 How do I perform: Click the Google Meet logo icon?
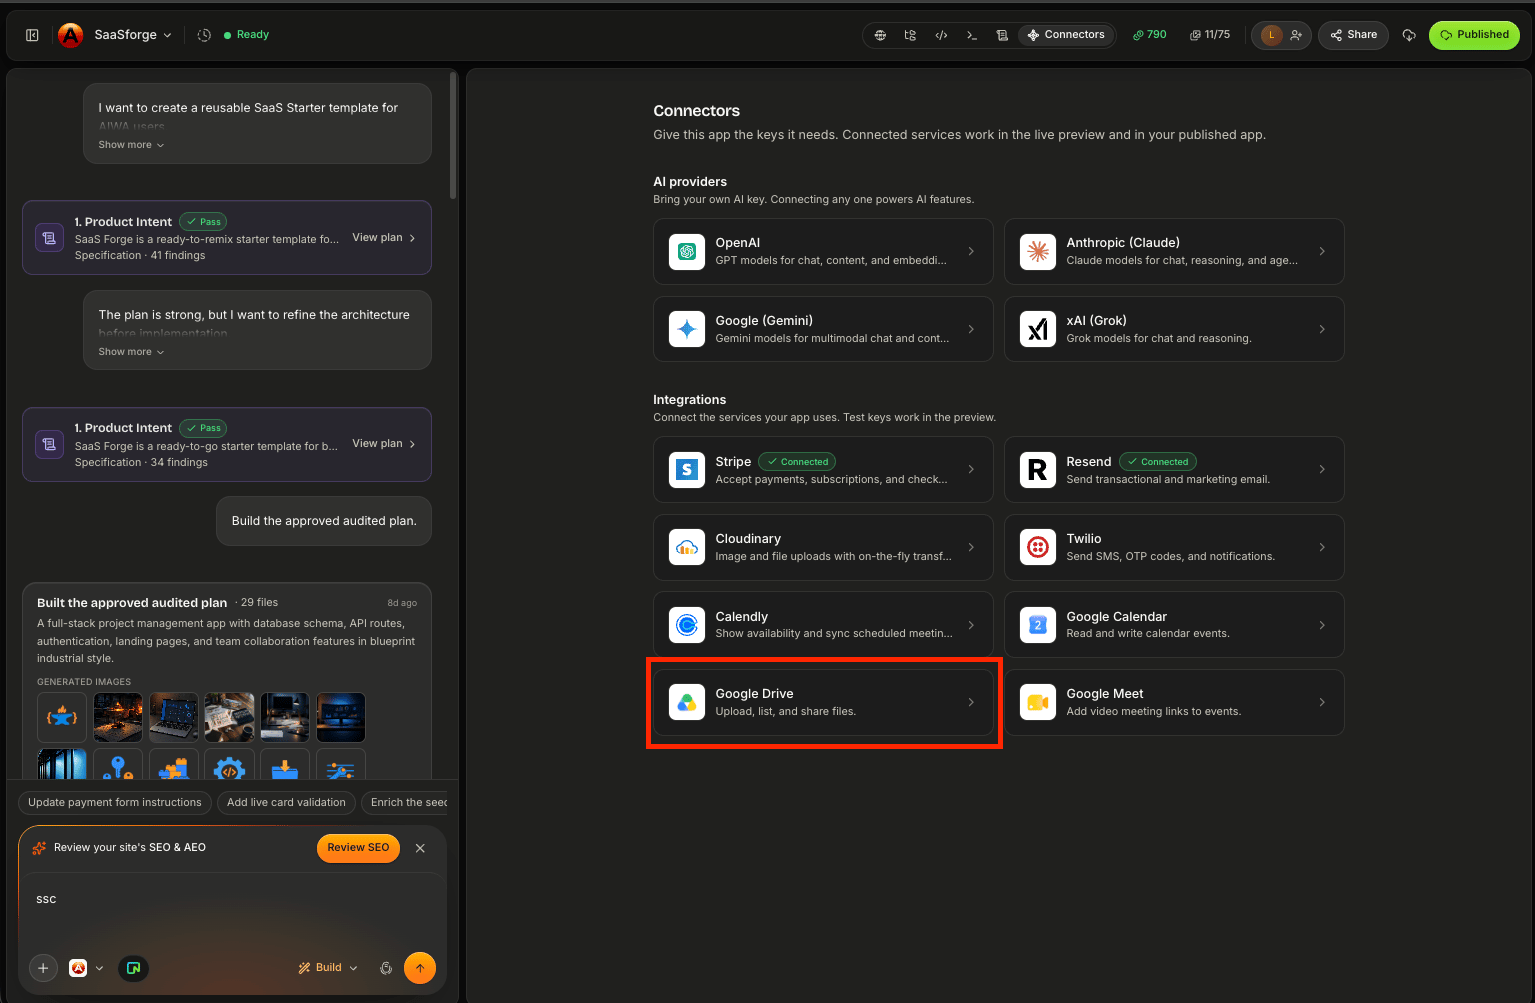pyautogui.click(x=1038, y=703)
